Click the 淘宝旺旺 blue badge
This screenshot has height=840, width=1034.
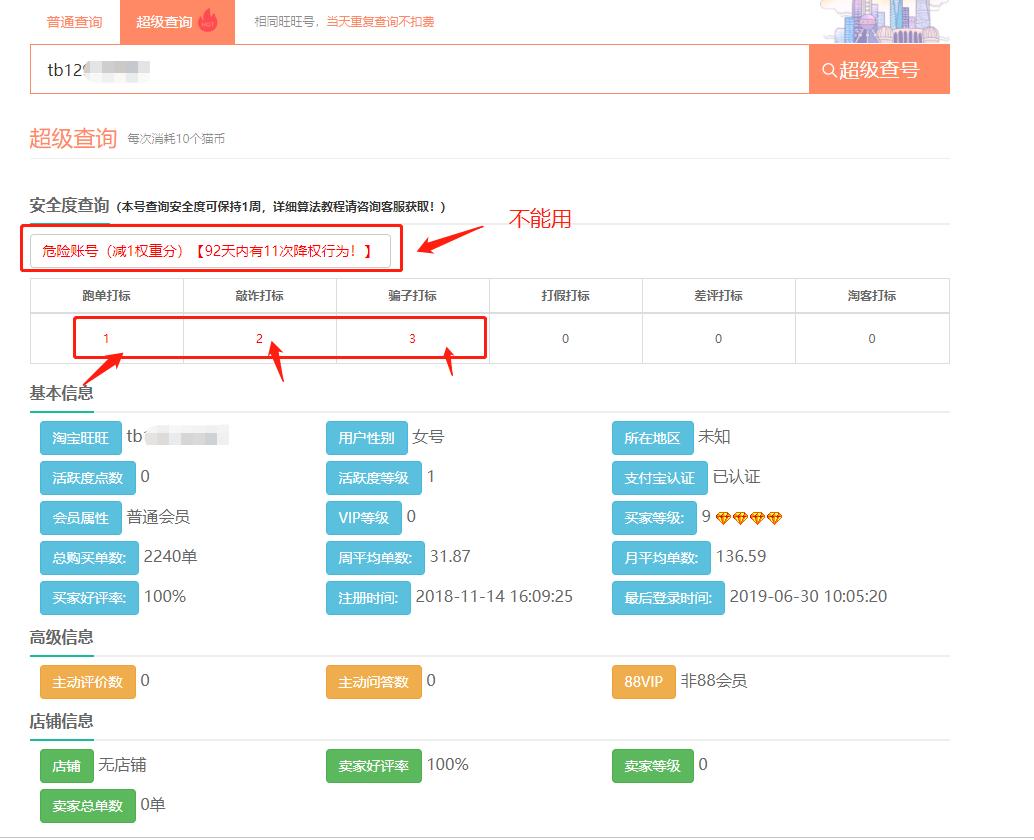pos(80,438)
